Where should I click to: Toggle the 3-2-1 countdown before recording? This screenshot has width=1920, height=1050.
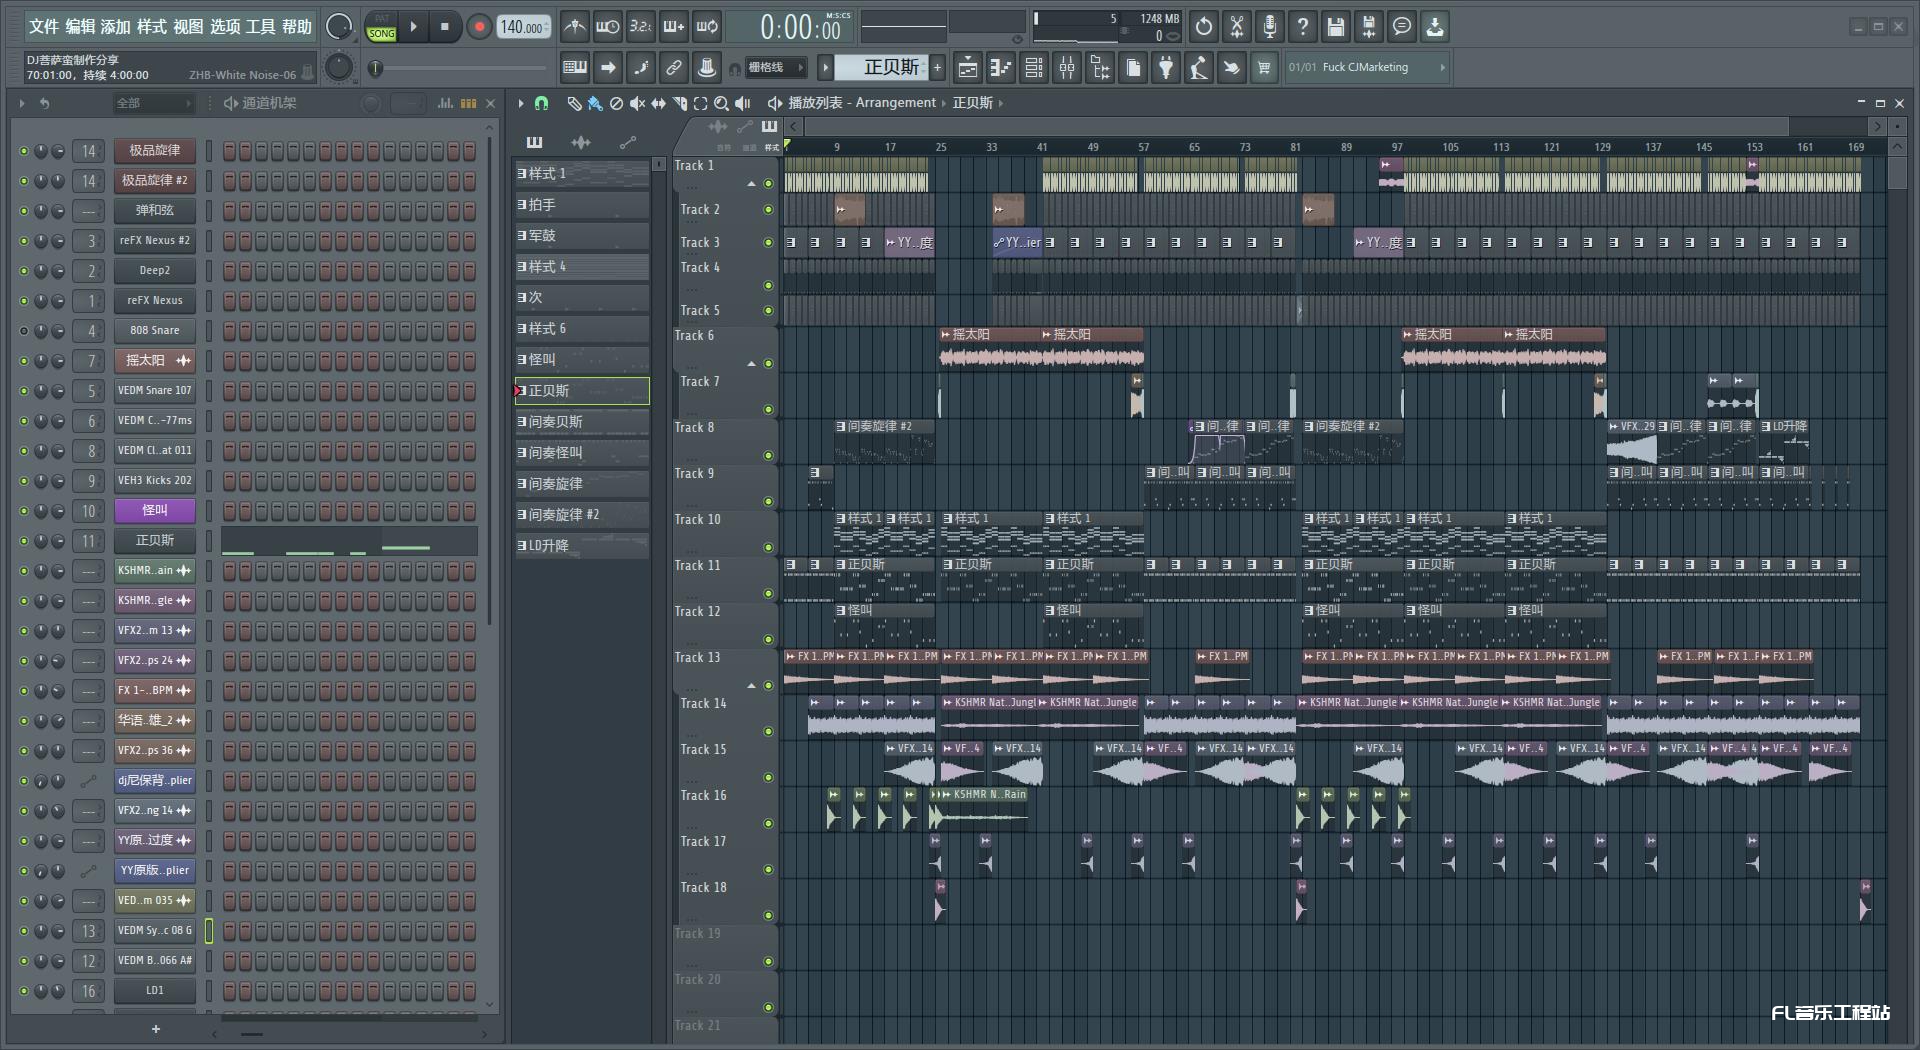(641, 27)
